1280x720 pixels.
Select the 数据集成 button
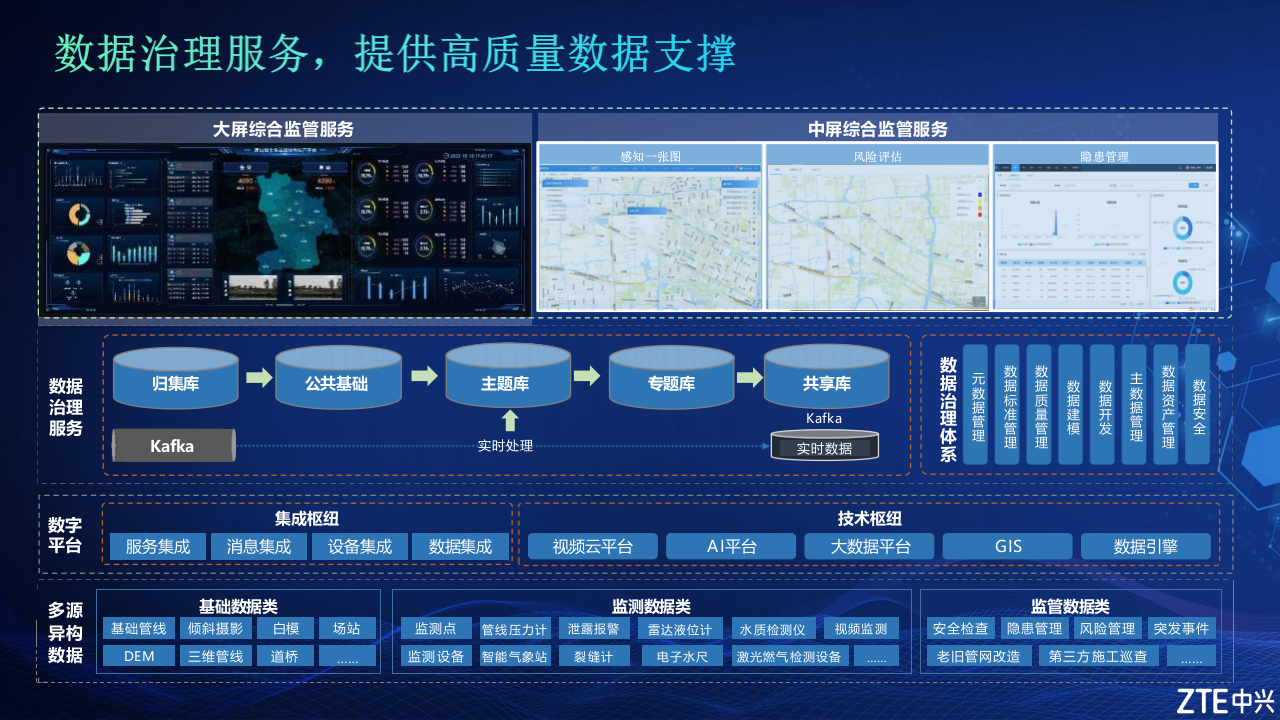(461, 546)
